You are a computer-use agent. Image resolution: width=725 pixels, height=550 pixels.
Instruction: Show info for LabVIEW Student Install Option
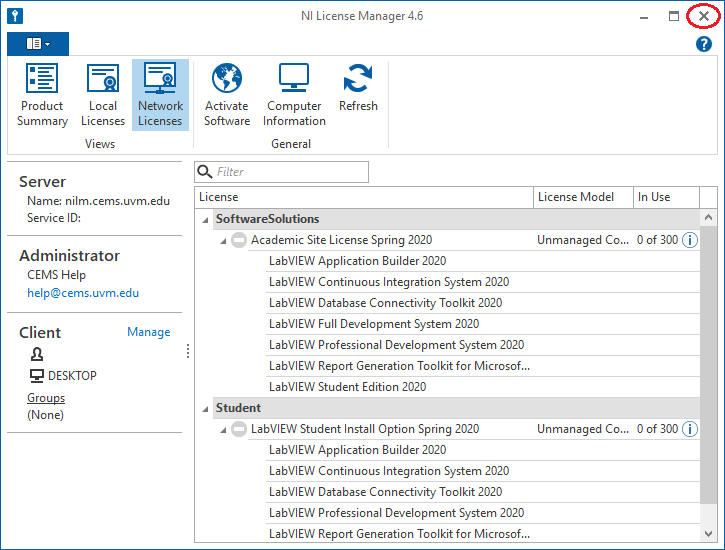689,429
